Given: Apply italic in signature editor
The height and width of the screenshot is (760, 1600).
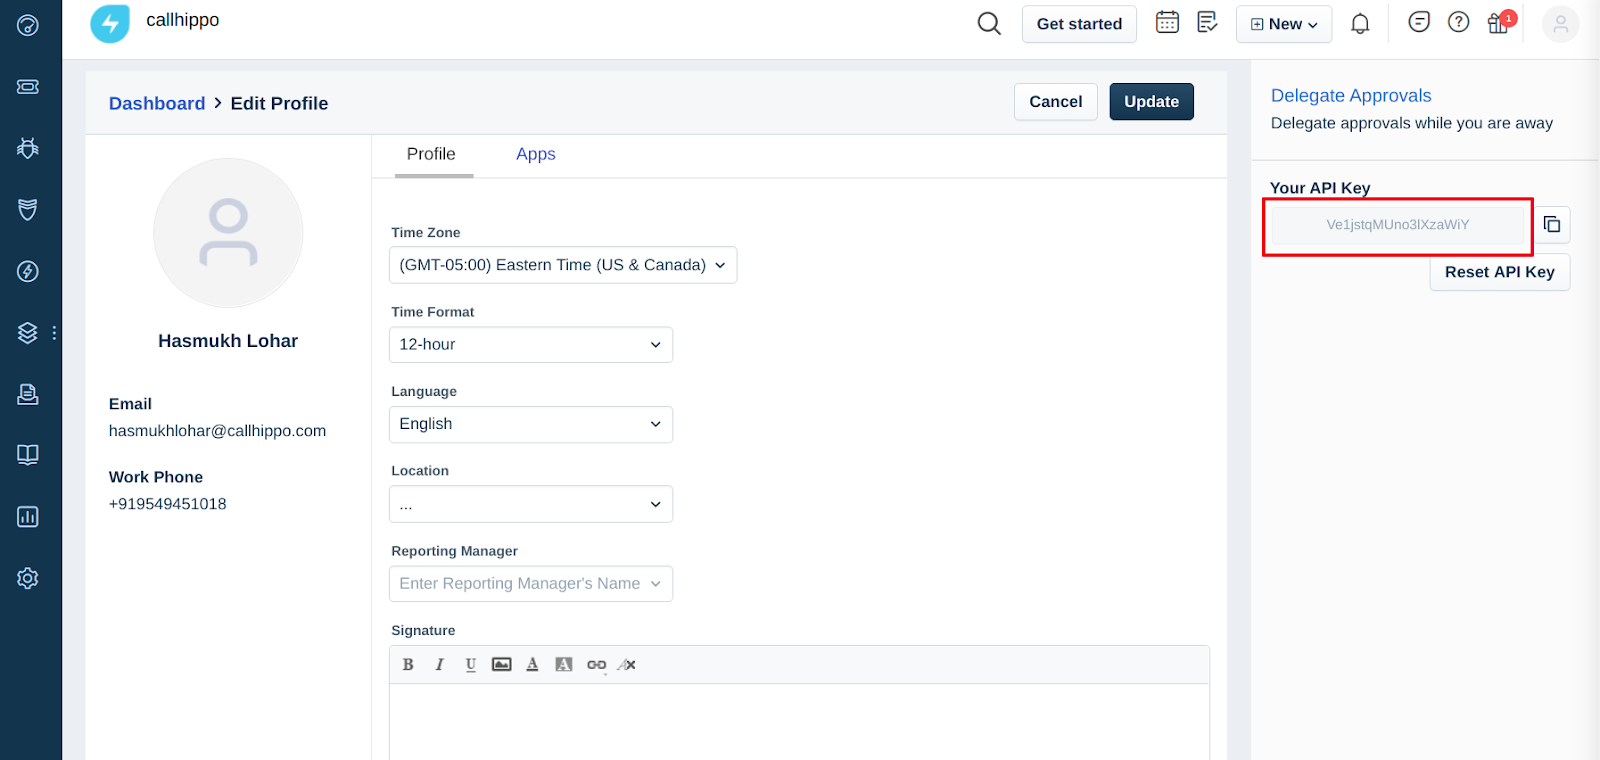Looking at the screenshot, I should click(439, 665).
